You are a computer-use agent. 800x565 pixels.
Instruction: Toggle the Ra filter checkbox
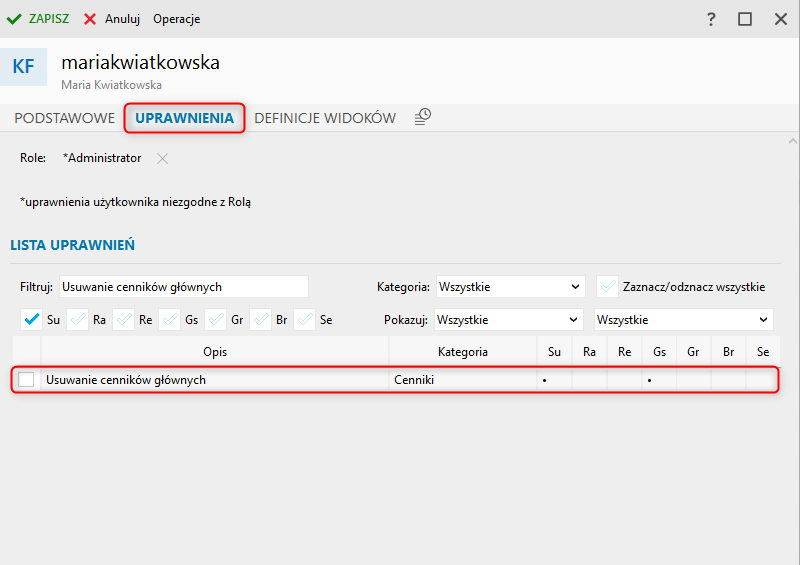coord(78,320)
